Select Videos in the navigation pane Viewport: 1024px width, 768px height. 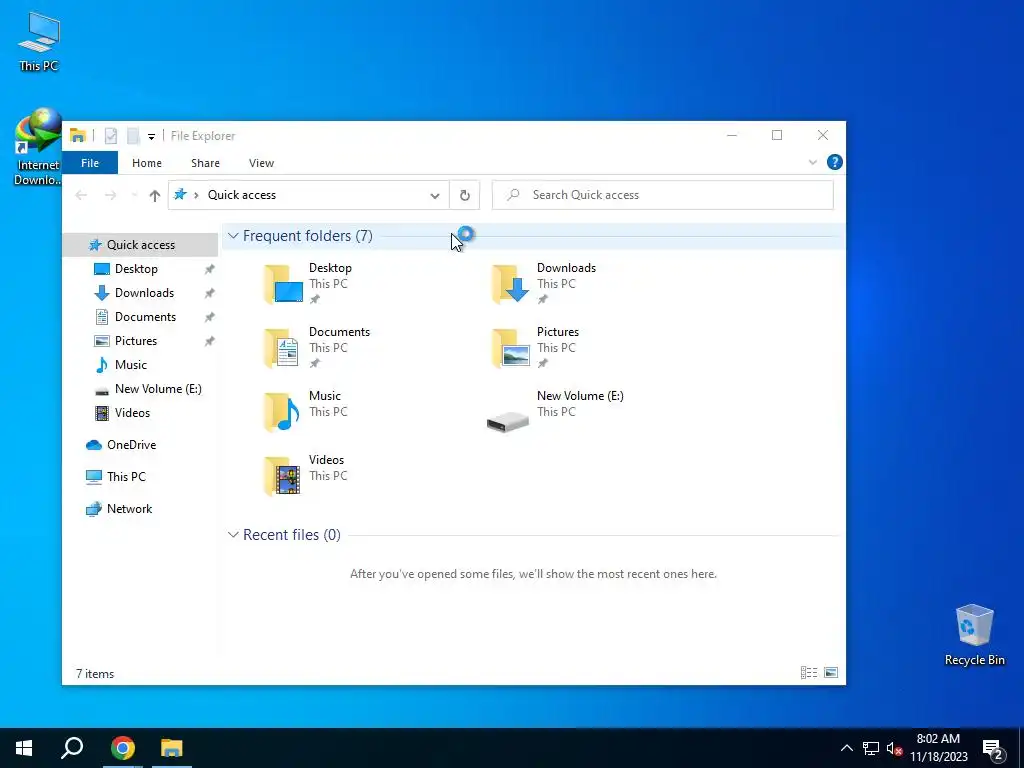click(132, 413)
